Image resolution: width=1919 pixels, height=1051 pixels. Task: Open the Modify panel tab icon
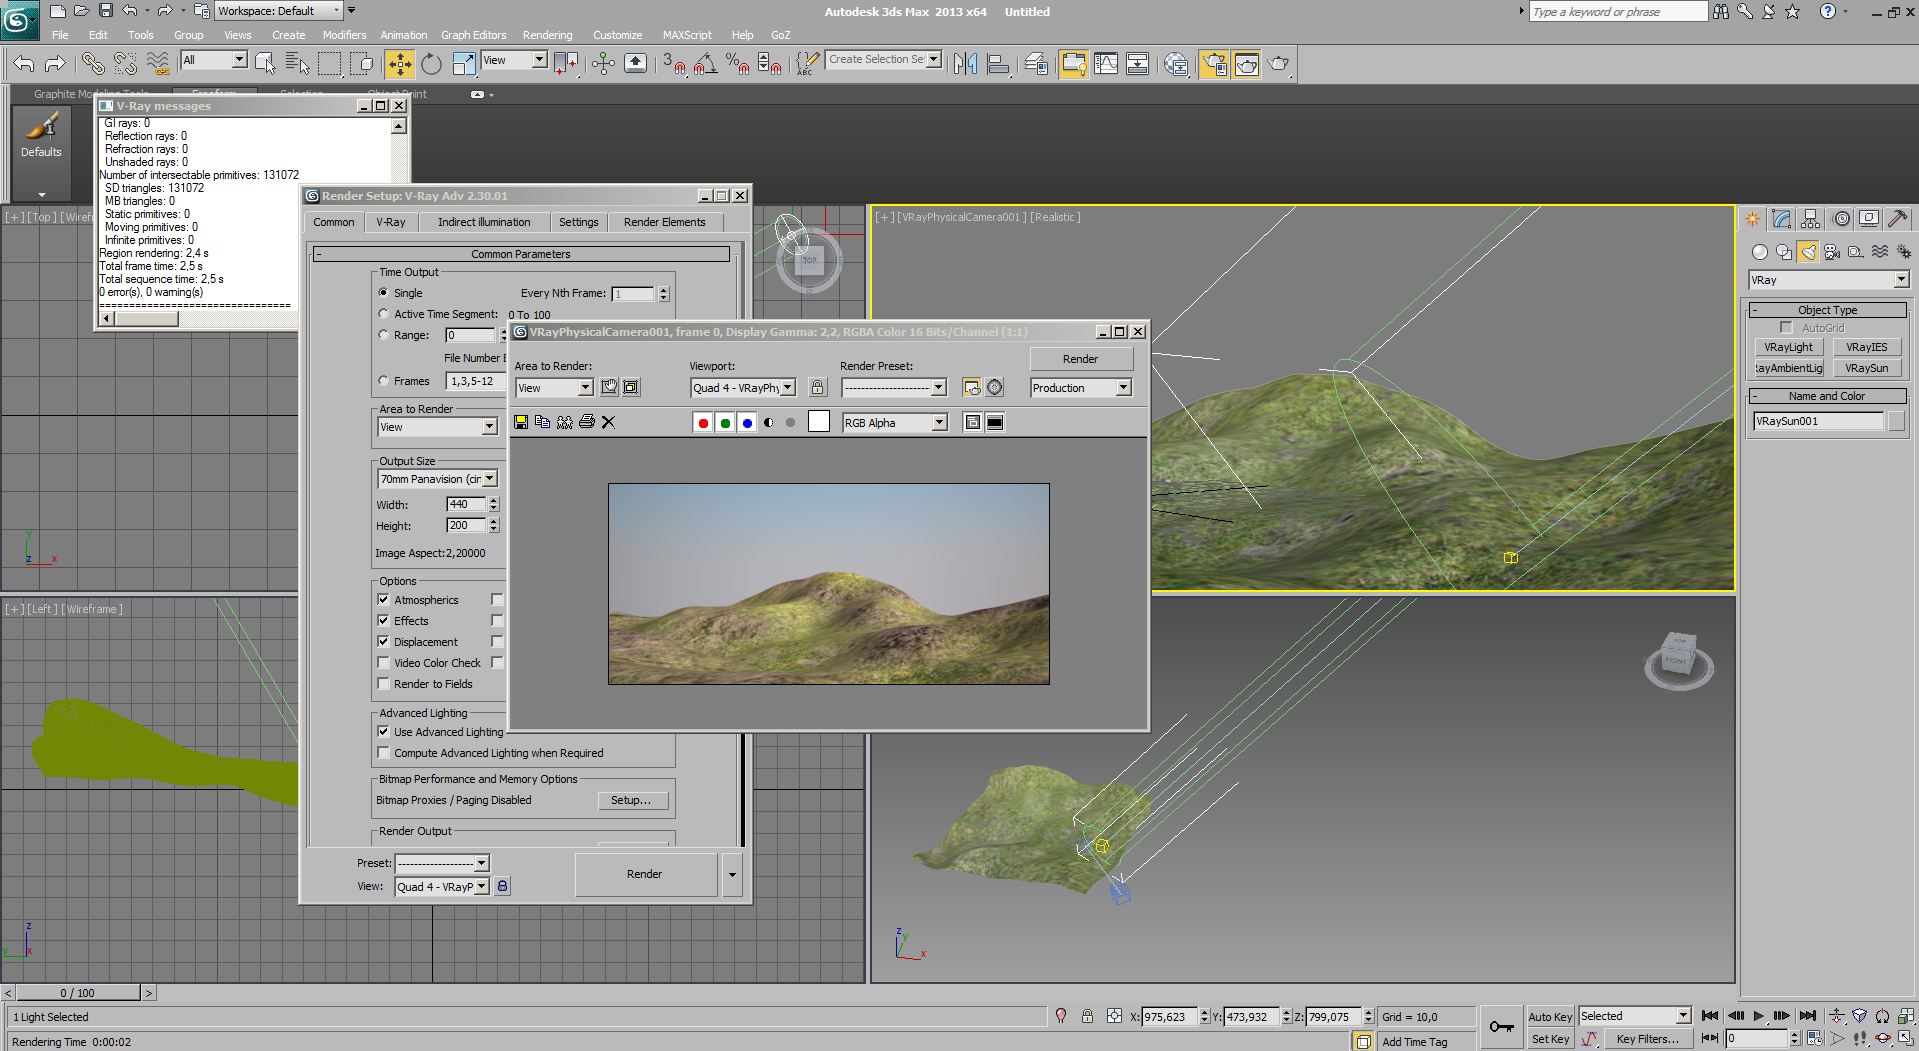[x=1781, y=219]
